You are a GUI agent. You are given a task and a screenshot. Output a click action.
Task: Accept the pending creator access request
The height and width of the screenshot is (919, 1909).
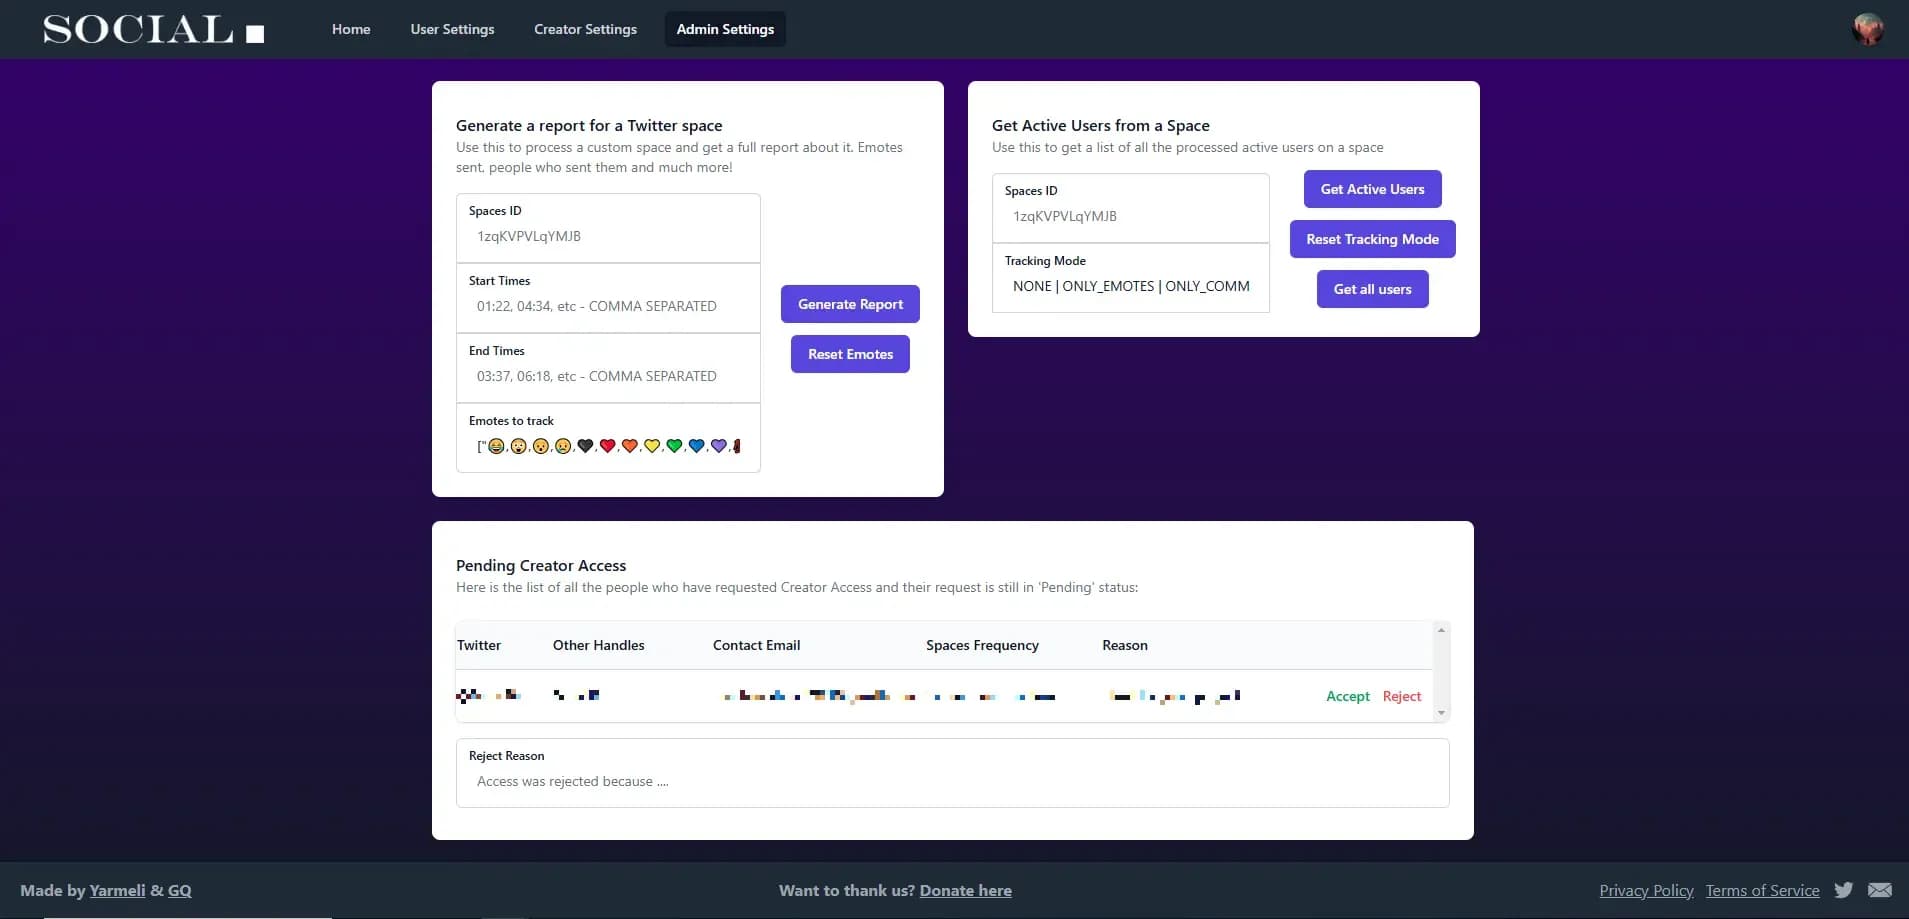[x=1347, y=696]
